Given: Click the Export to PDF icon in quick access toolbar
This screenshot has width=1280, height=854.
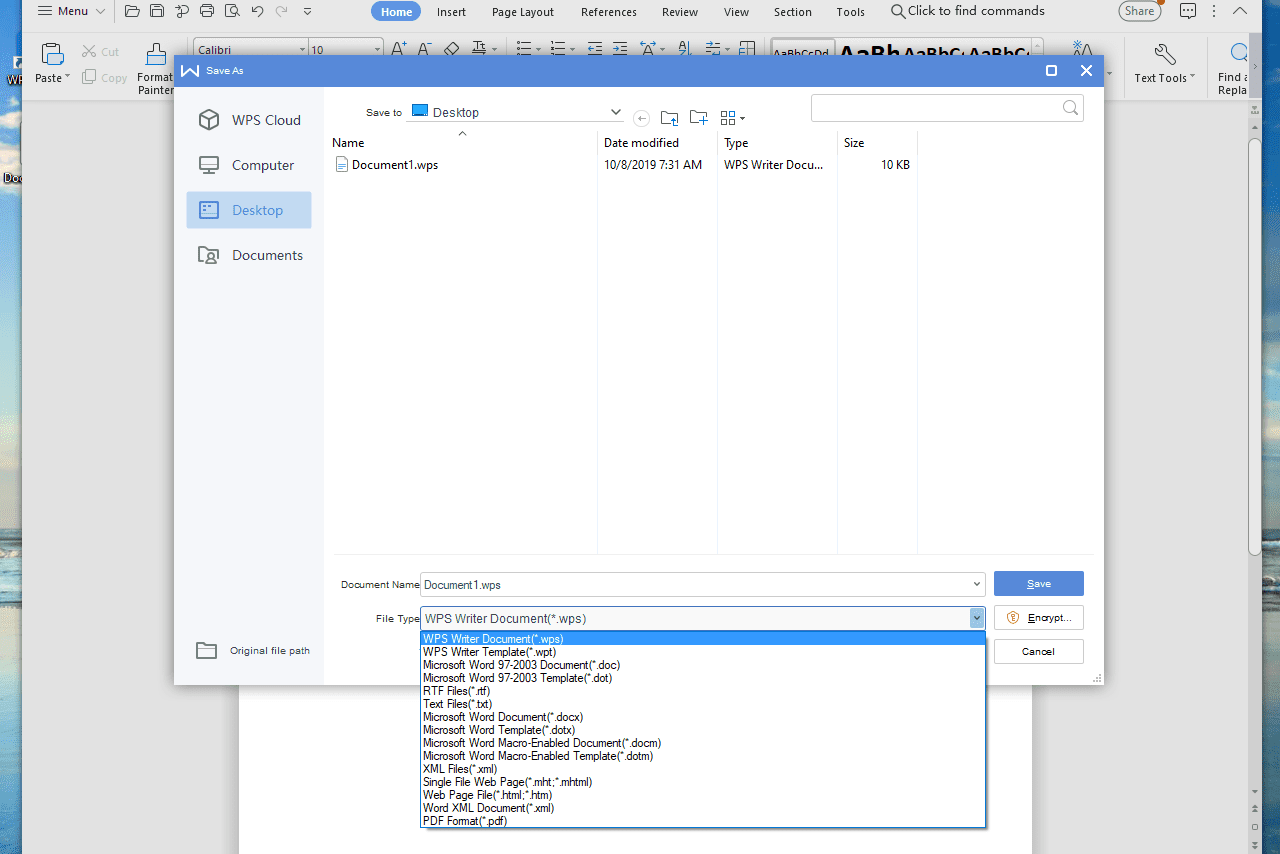Looking at the screenshot, I should [182, 12].
